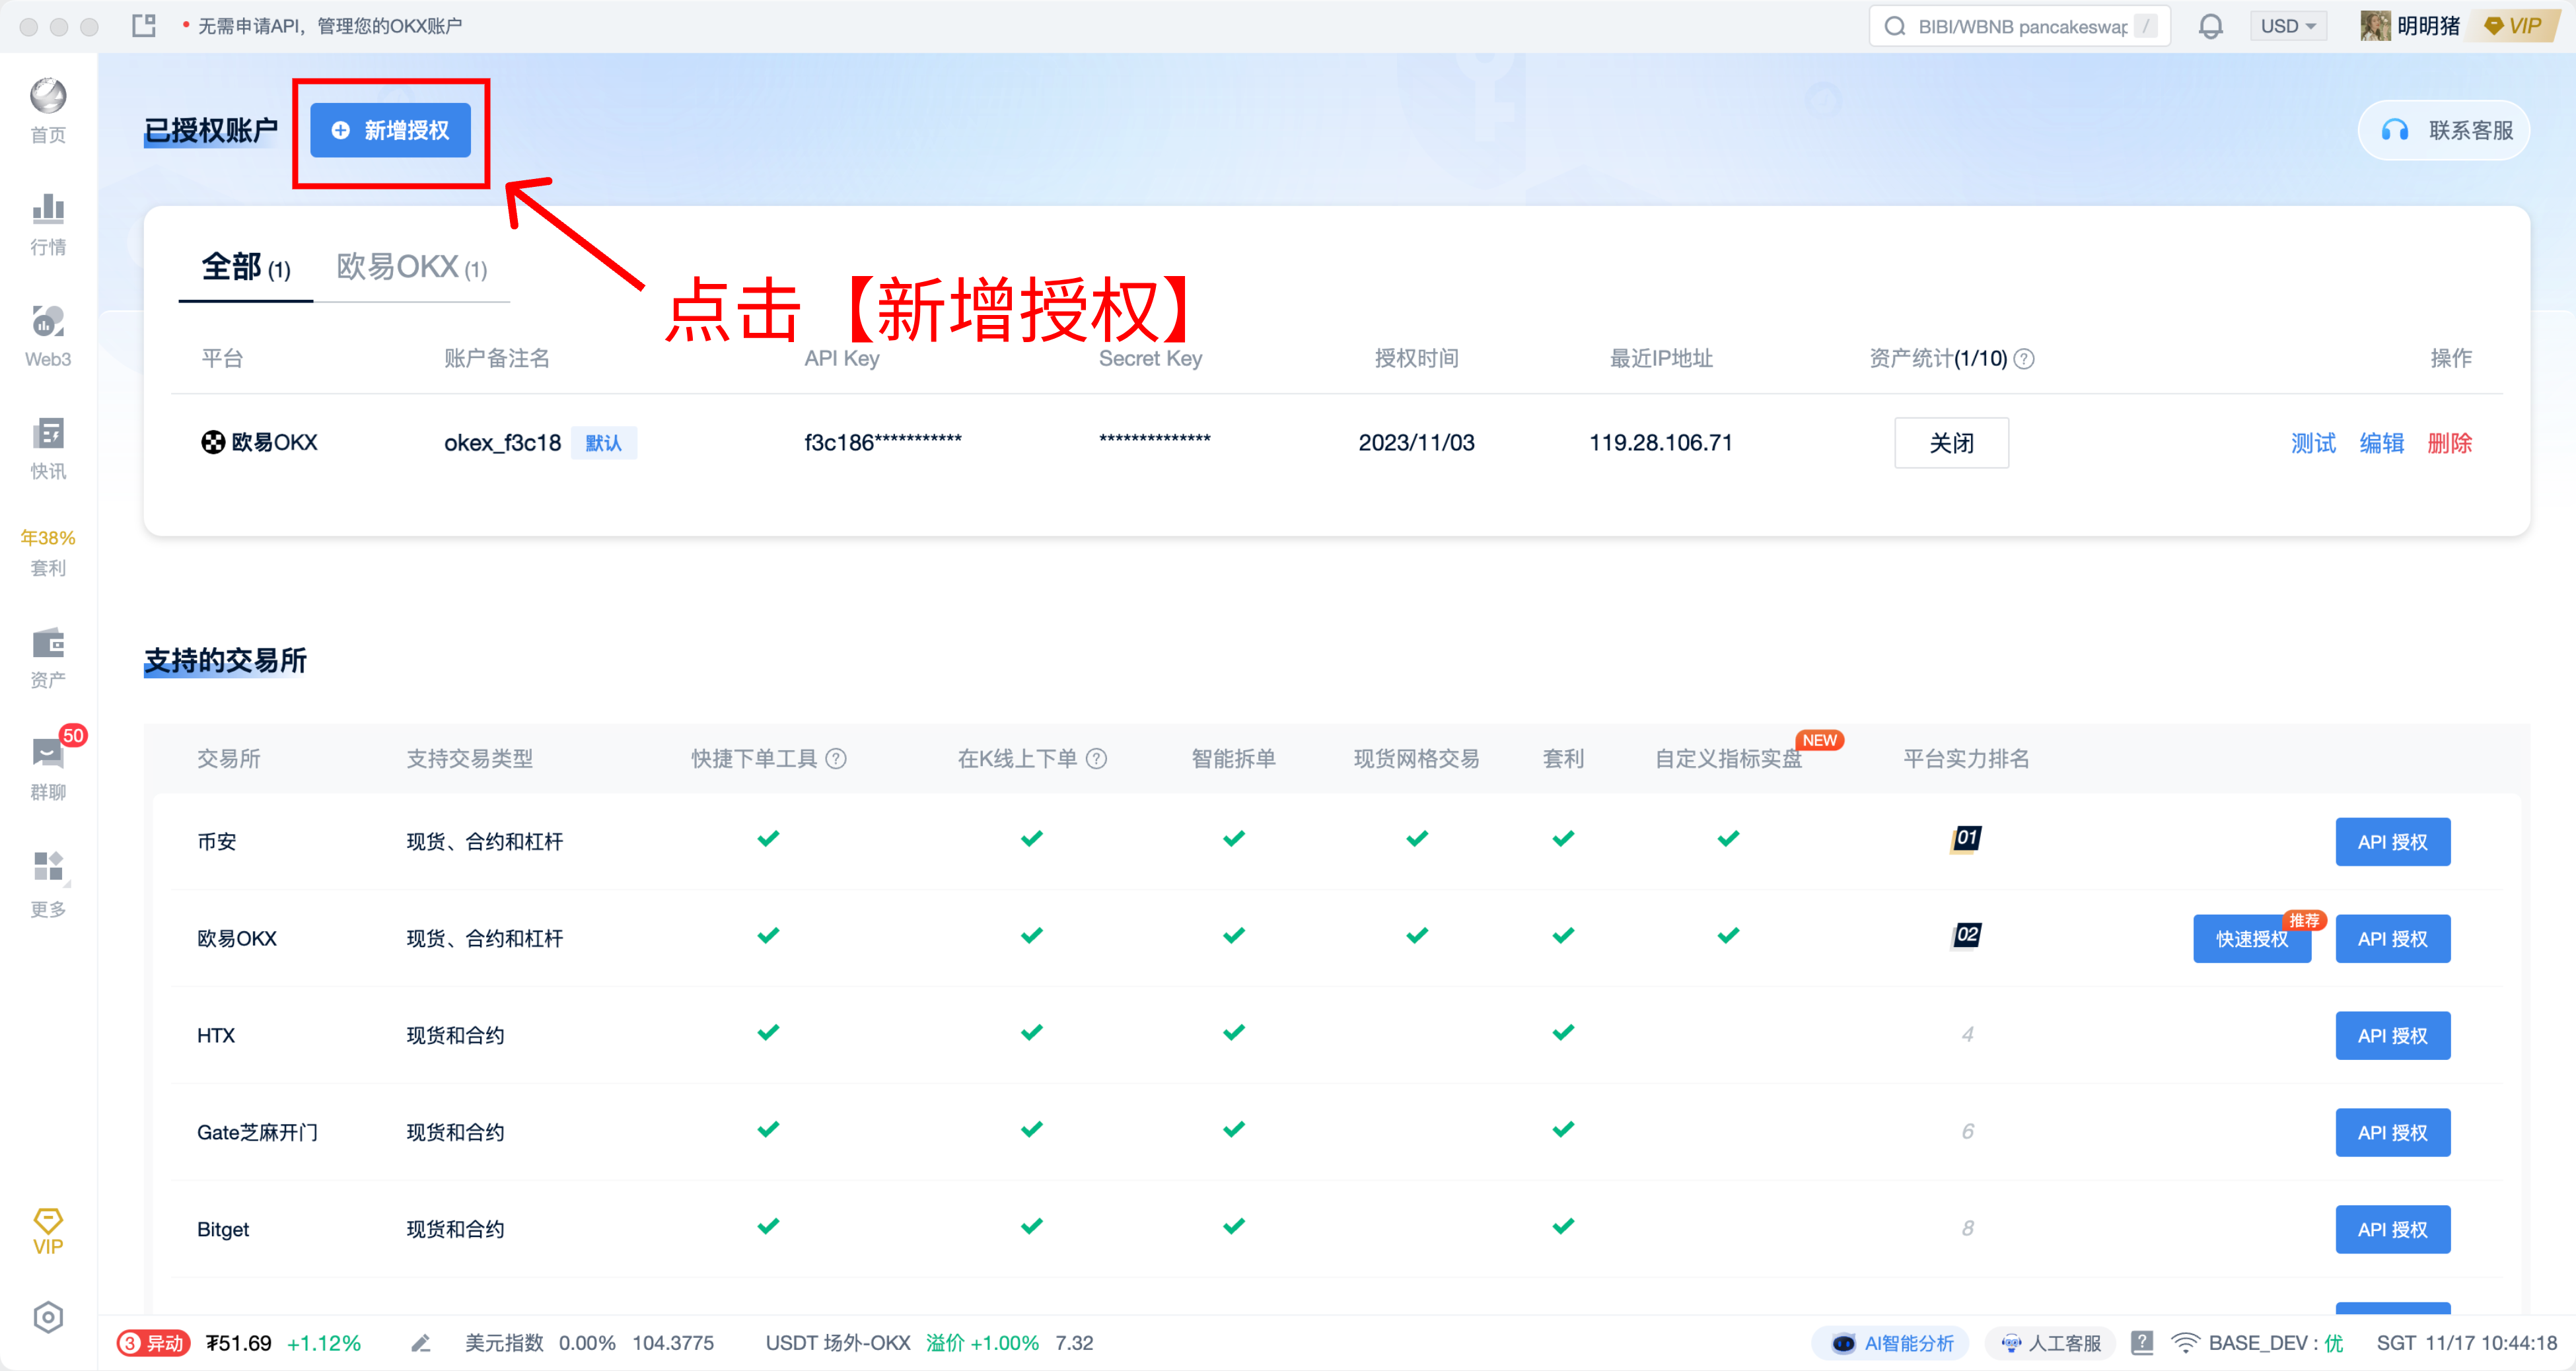Click the BASE_DEV : 优 network status
The image size is (2576, 1371).
[2275, 1343]
